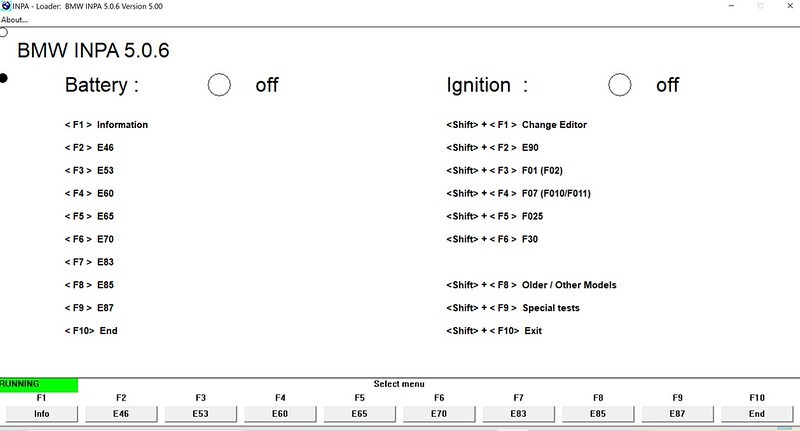Choose the E53 function key button
This screenshot has height=431, width=800.
[201, 414]
